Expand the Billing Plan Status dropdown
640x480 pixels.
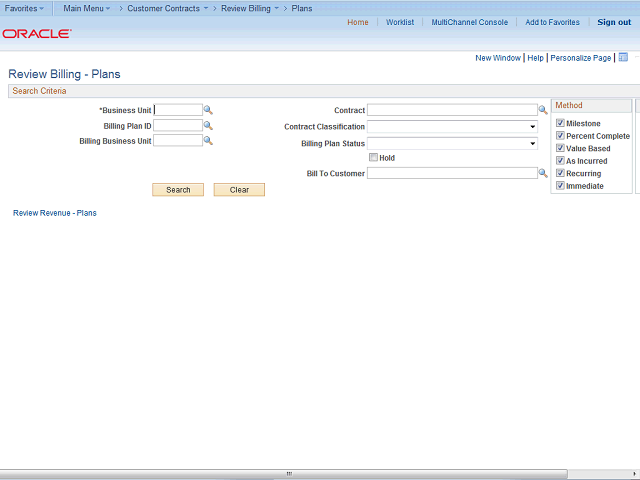coord(452,143)
